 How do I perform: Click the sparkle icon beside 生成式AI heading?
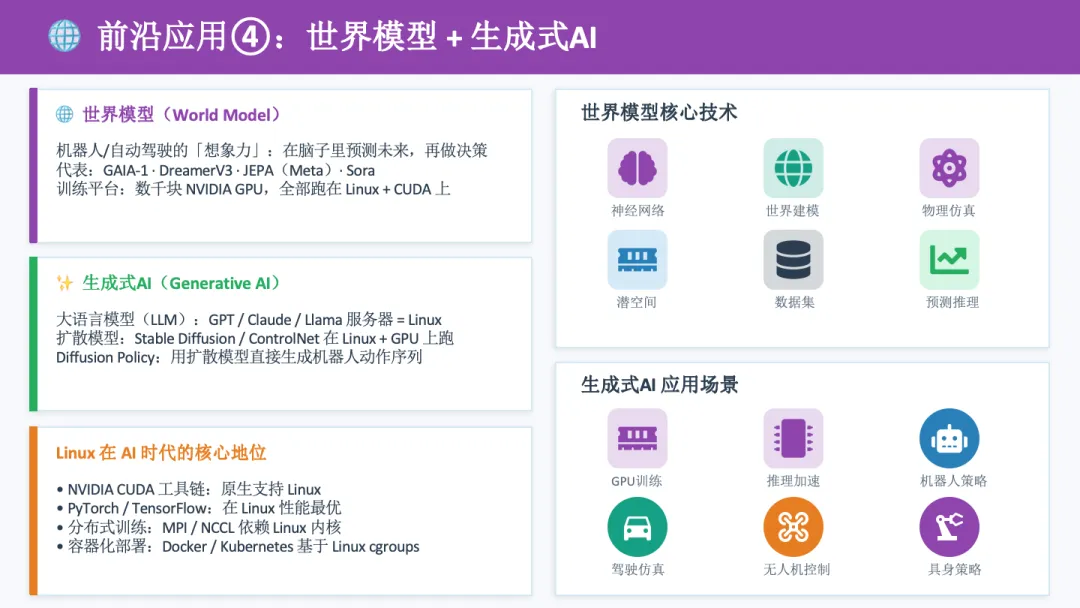(x=65, y=283)
